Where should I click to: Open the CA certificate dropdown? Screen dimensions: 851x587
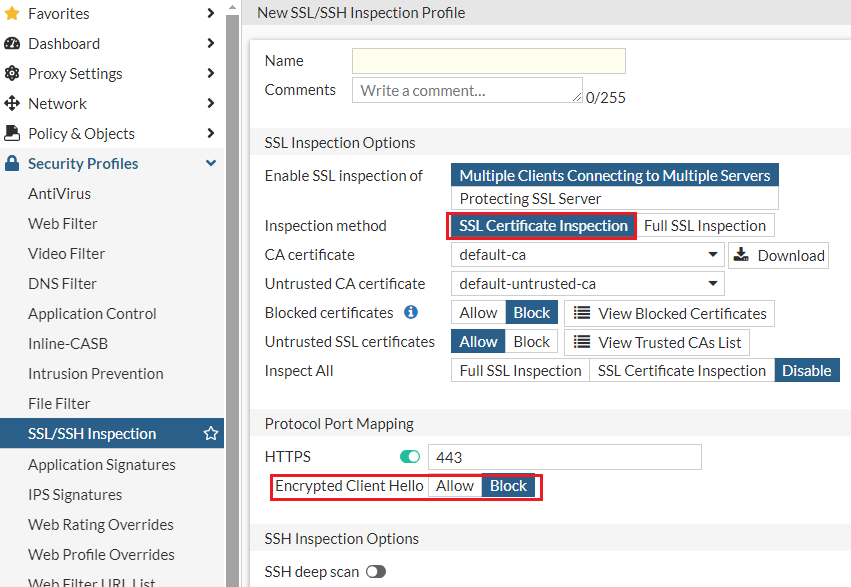[x=587, y=255]
